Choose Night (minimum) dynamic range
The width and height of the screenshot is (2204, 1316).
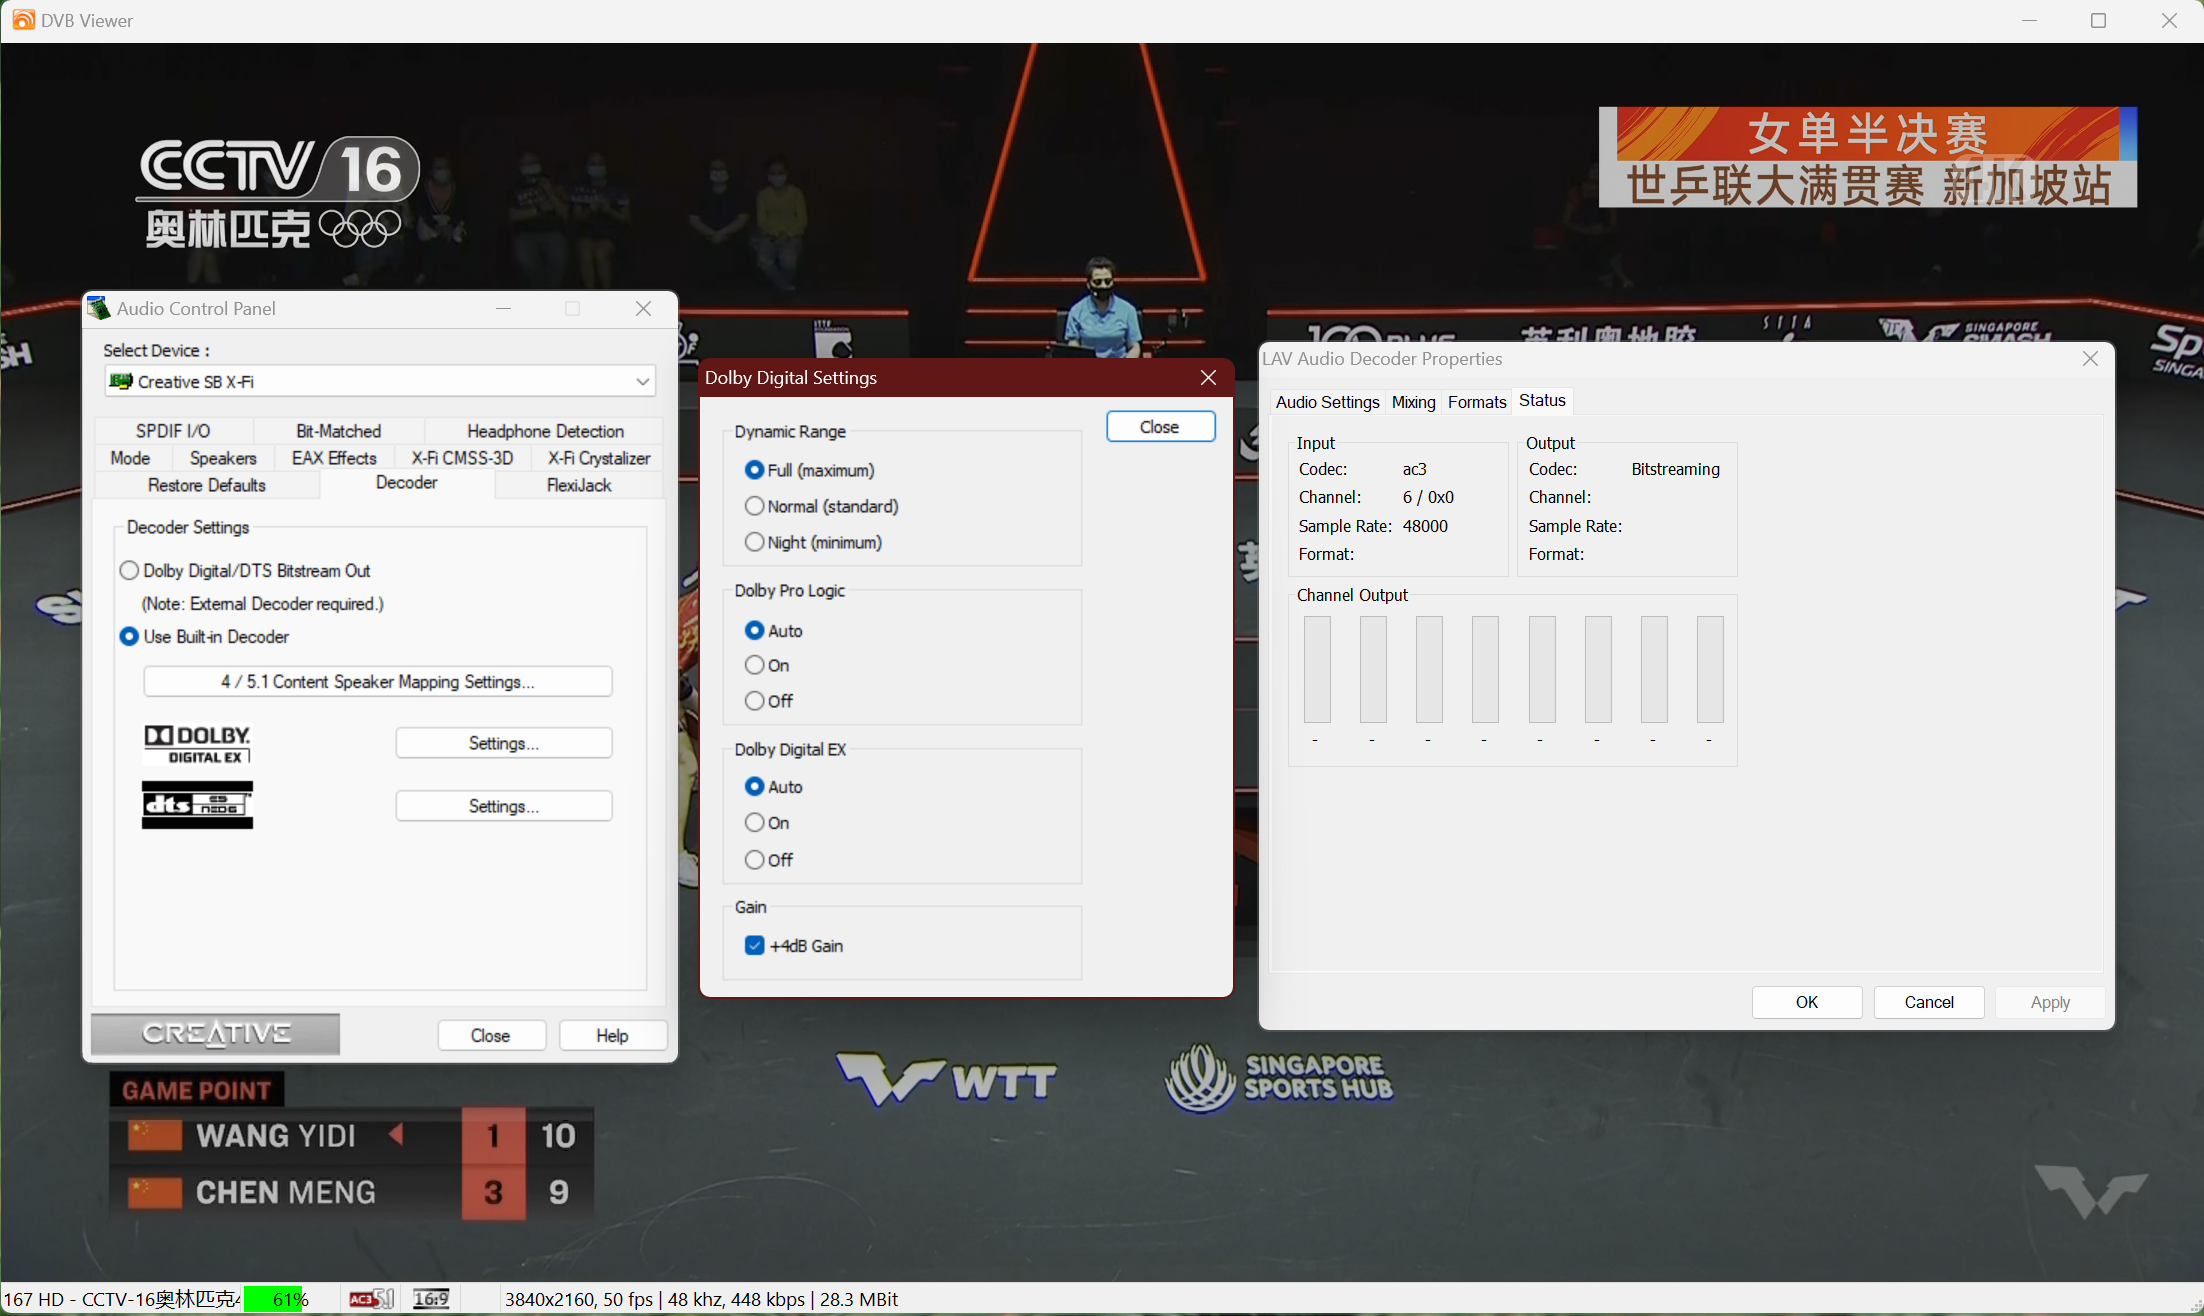point(814,542)
